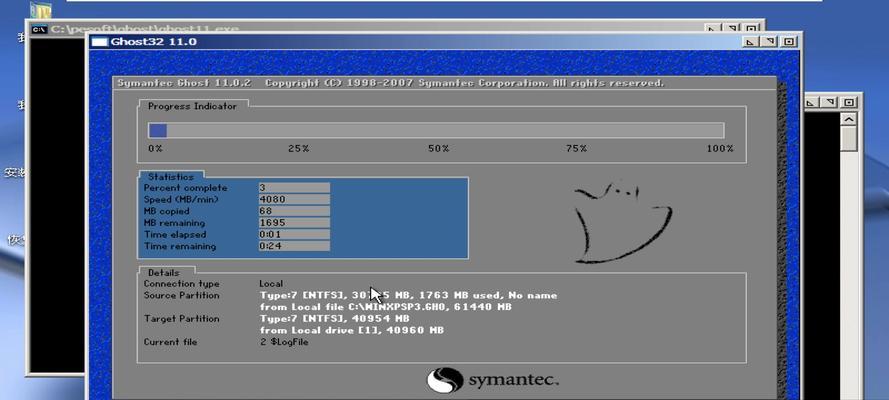
Task: Click the '100%' progress scale label
Action: (x=720, y=148)
